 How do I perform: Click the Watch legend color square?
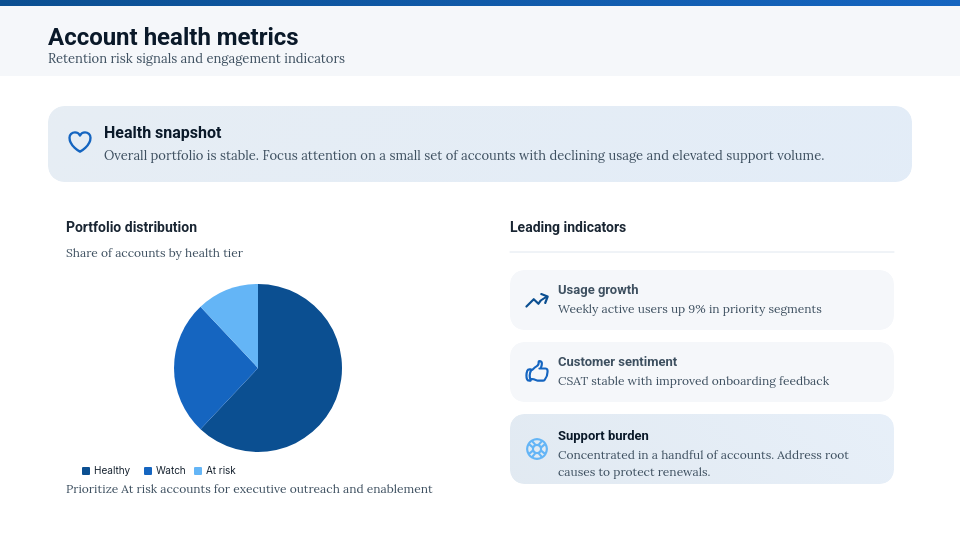pos(148,471)
